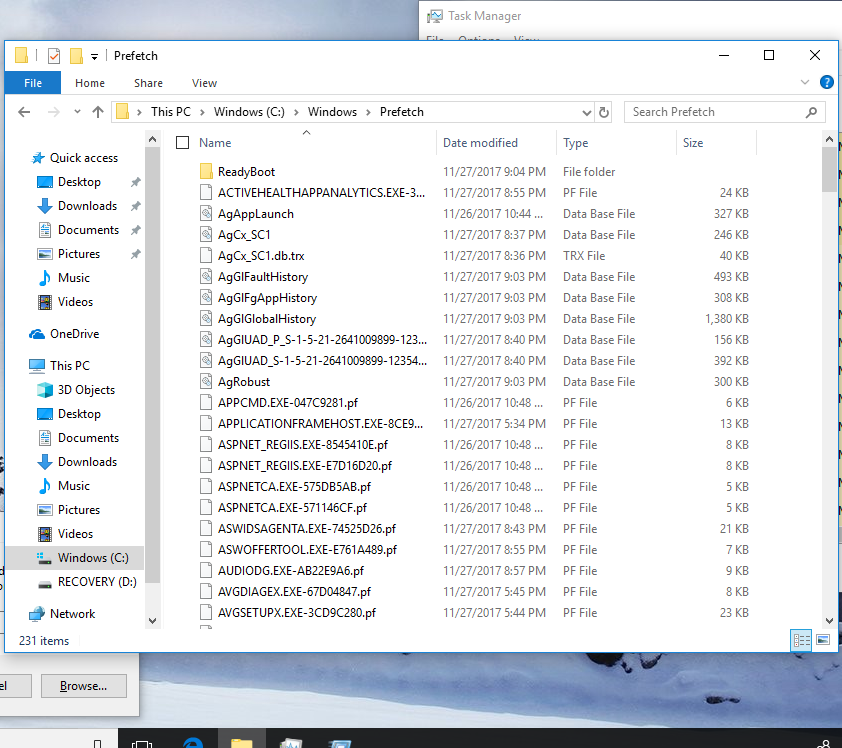This screenshot has width=842, height=748.
Task: Sort by the Type column
Action: (576, 143)
